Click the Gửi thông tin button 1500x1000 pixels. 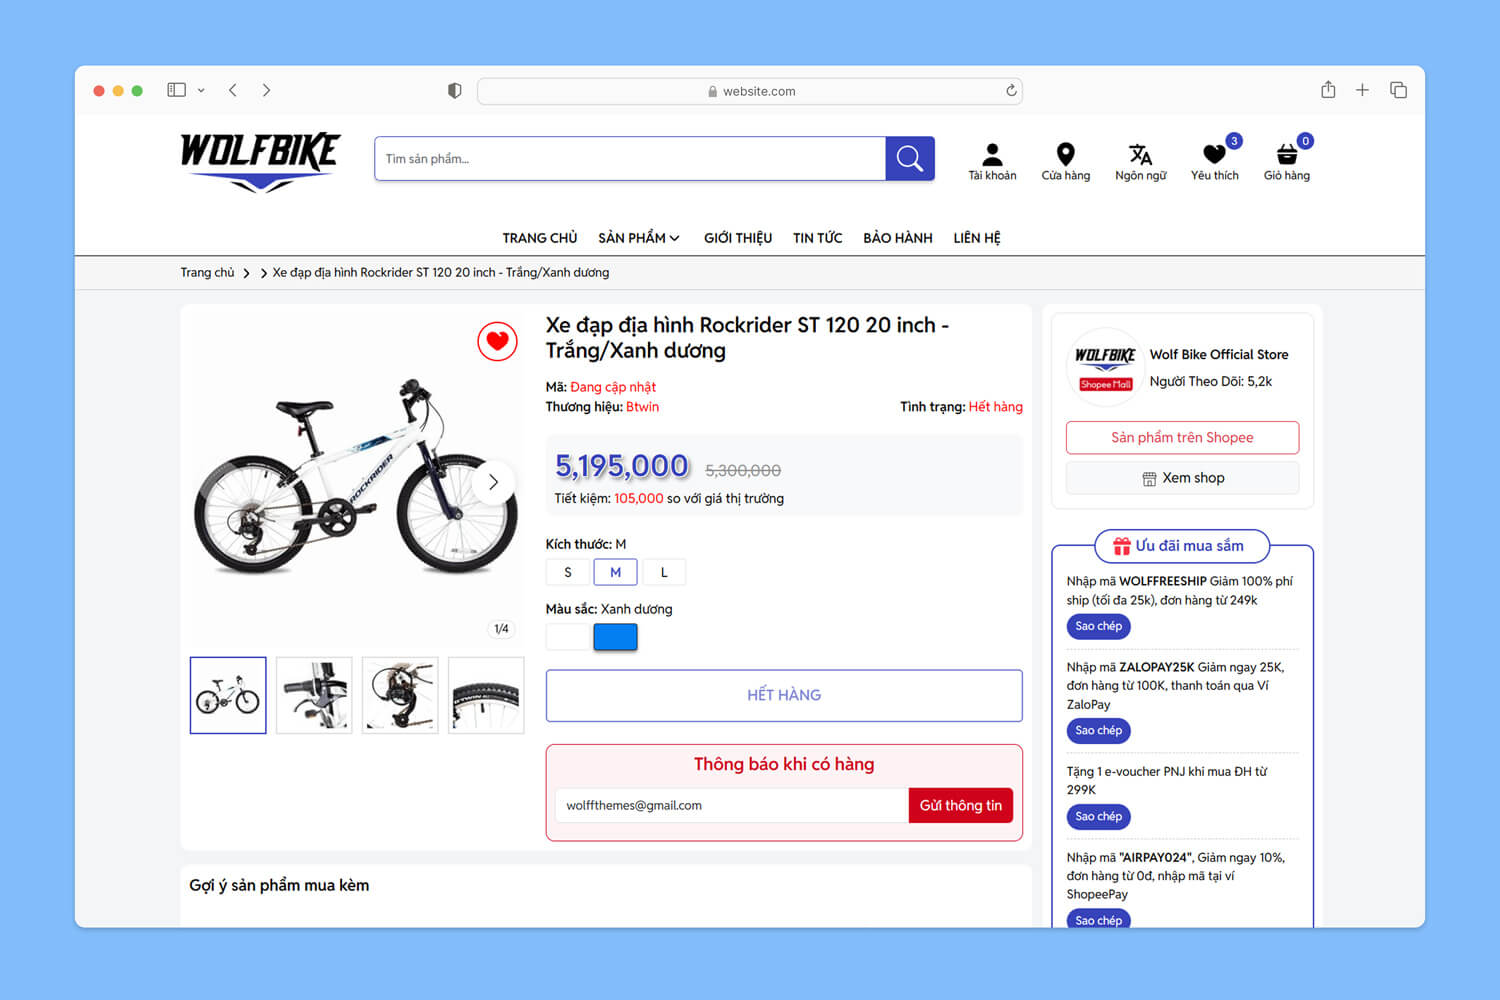(x=961, y=806)
